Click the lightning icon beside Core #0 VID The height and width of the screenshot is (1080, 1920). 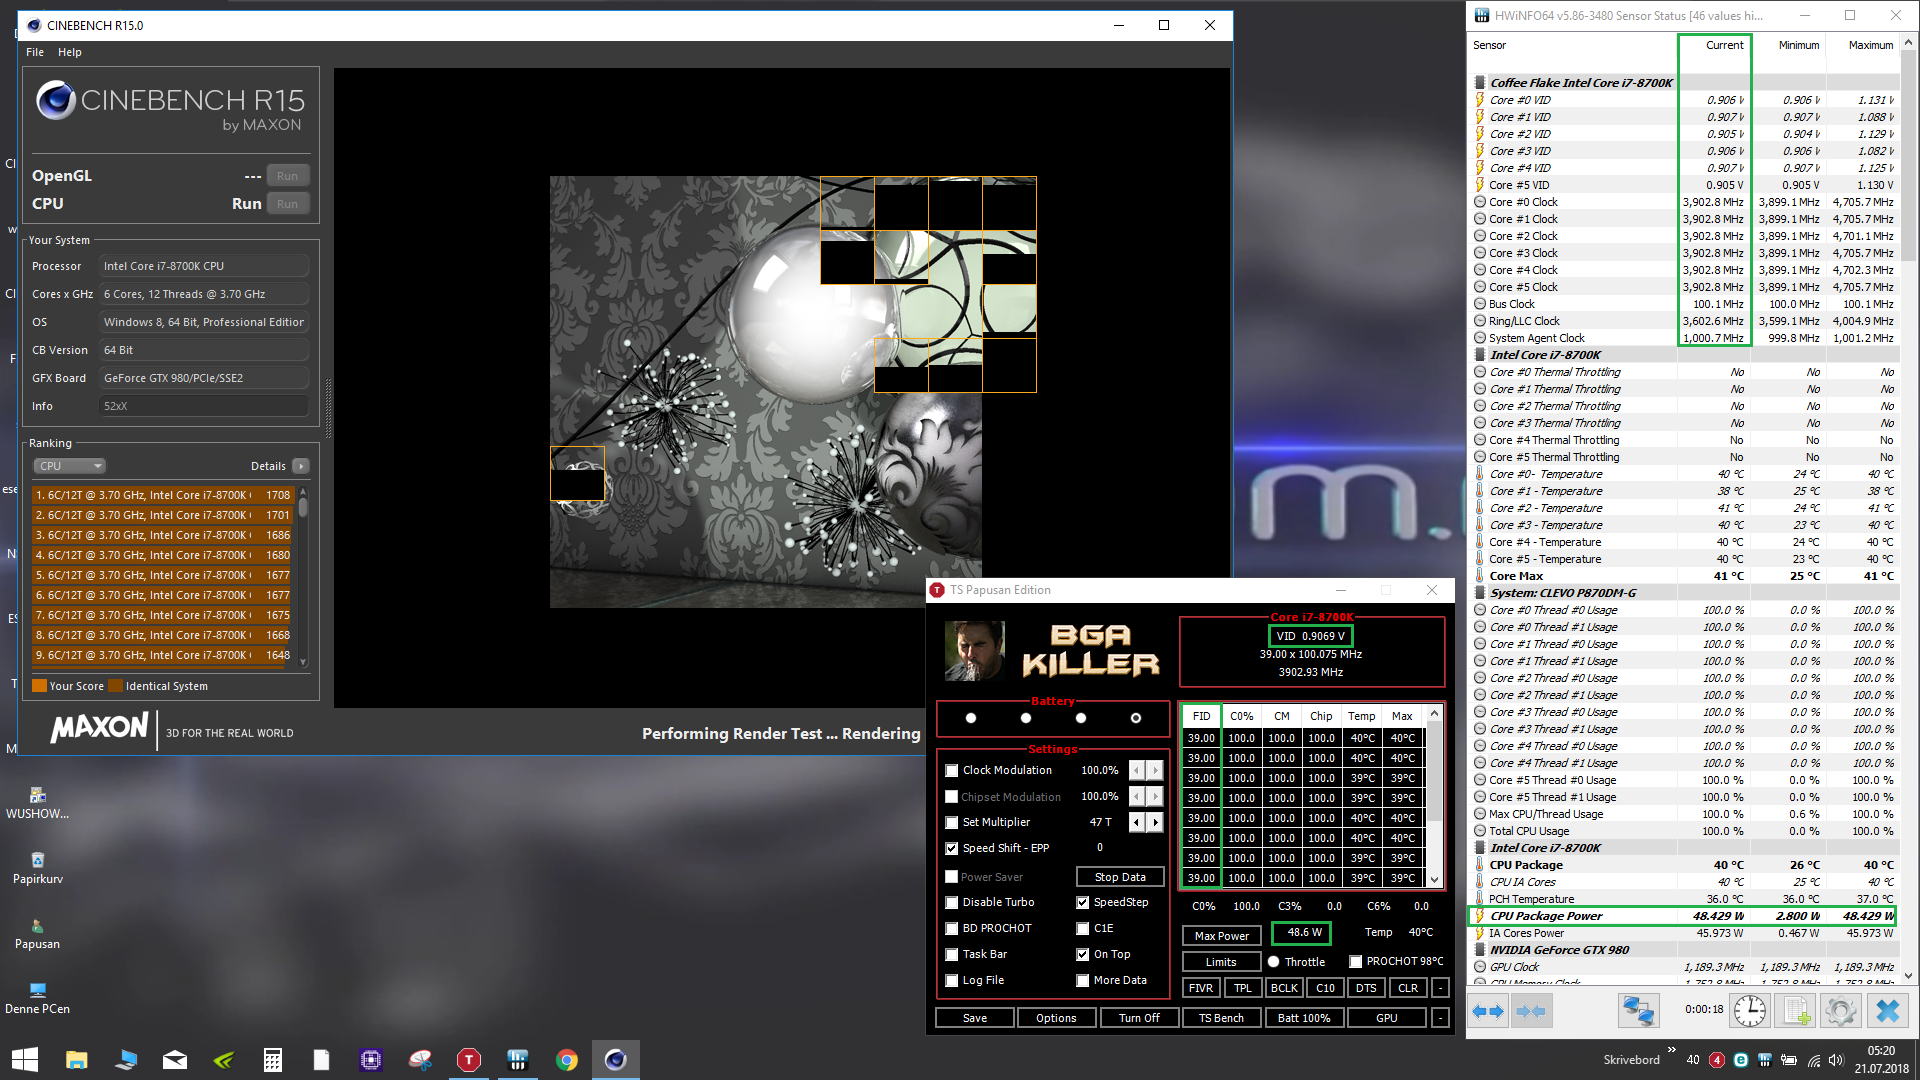tap(1480, 100)
